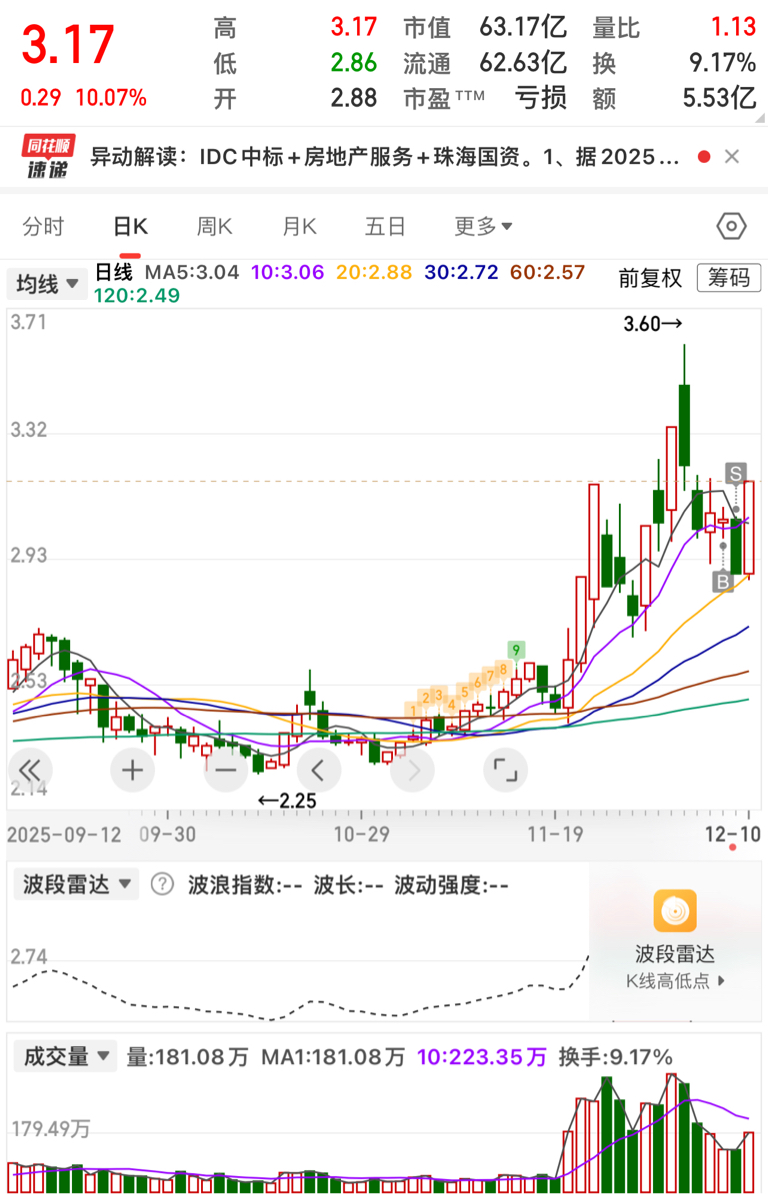Tap the green MA 120:2.49 legend
The width and height of the screenshot is (768, 1194).
point(137,295)
